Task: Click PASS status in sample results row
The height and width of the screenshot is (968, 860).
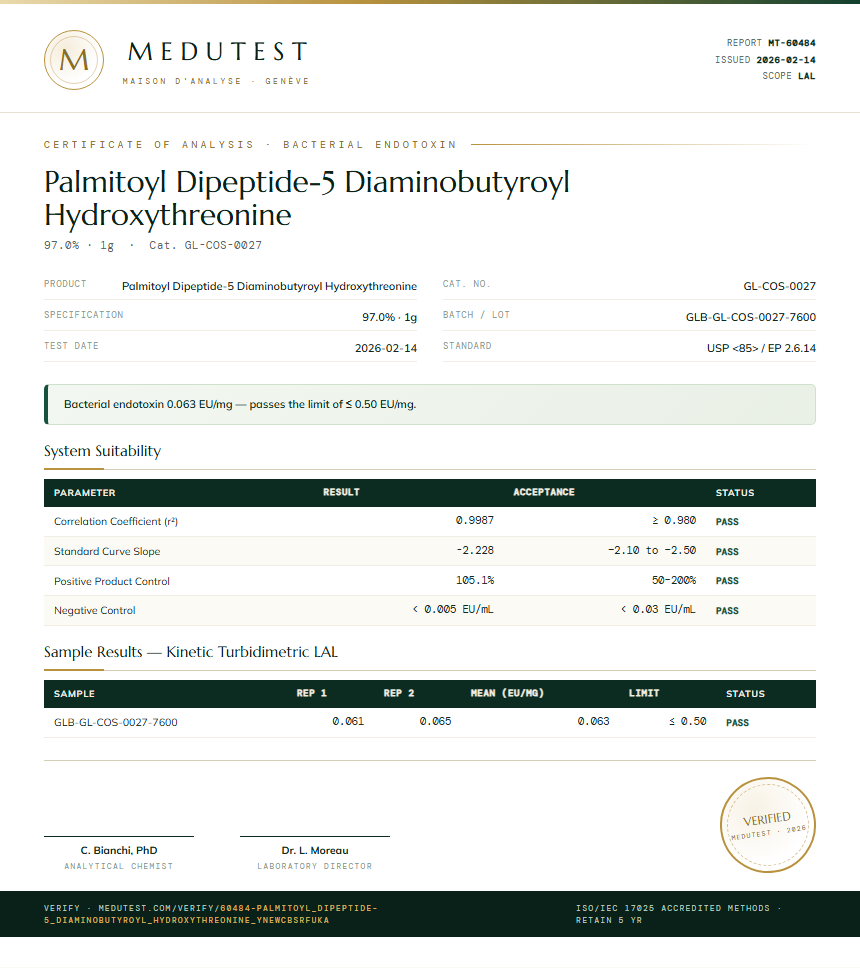Action: (737, 722)
